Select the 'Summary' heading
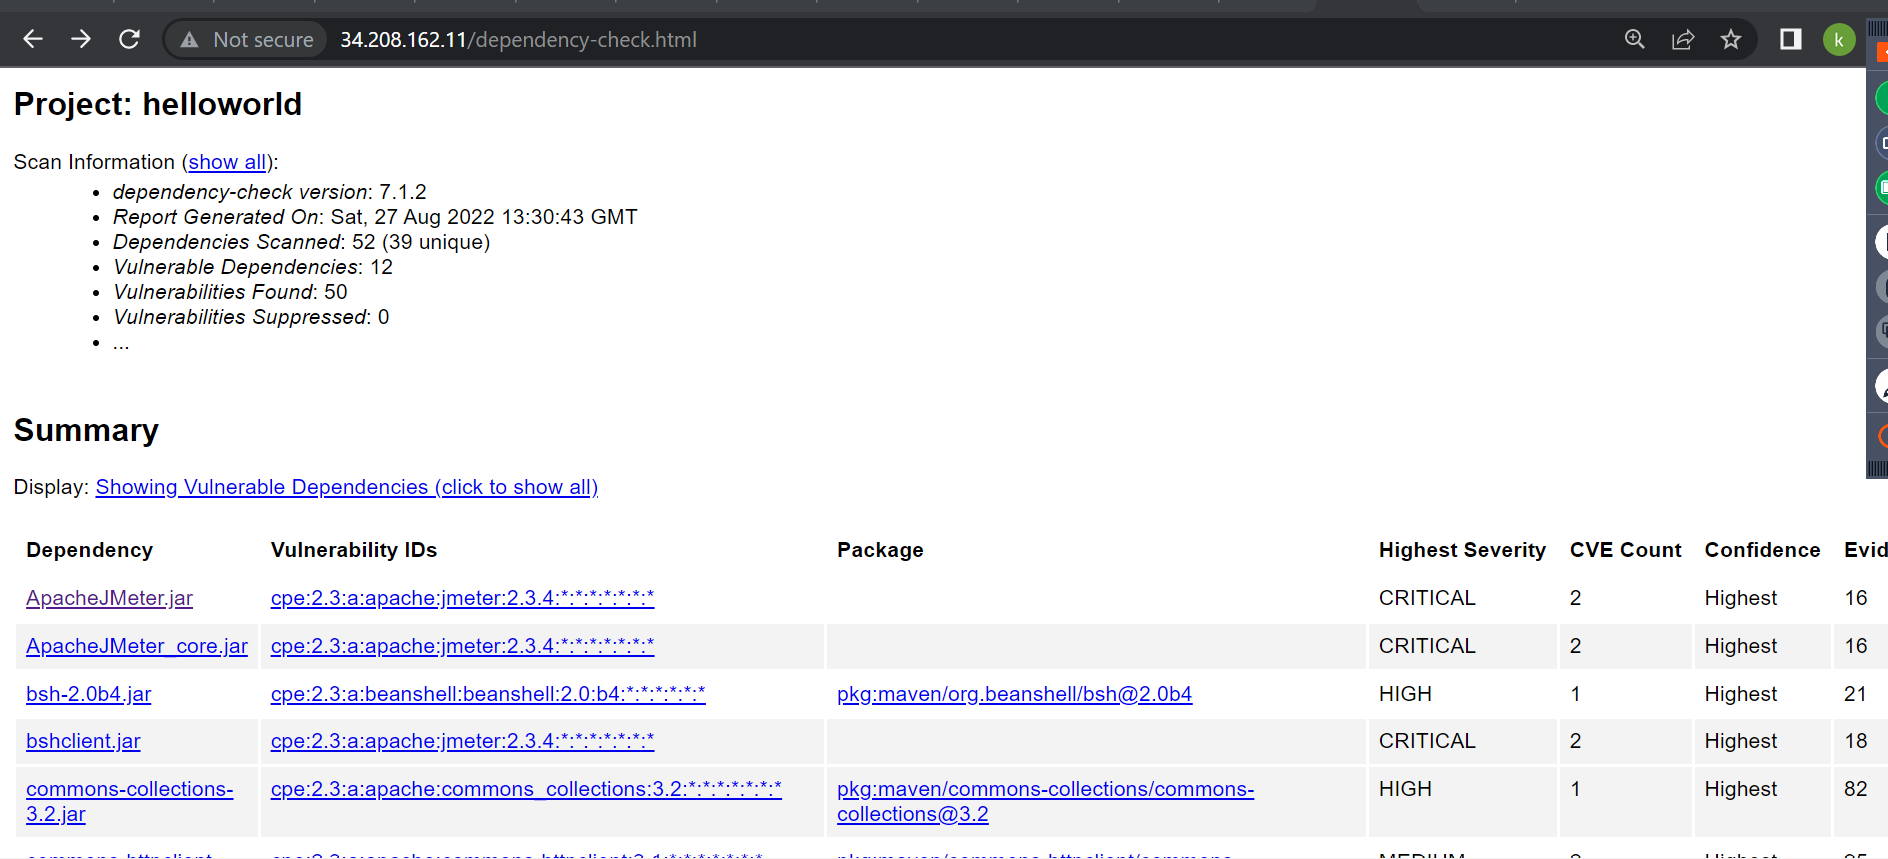This screenshot has width=1888, height=859. point(86,430)
